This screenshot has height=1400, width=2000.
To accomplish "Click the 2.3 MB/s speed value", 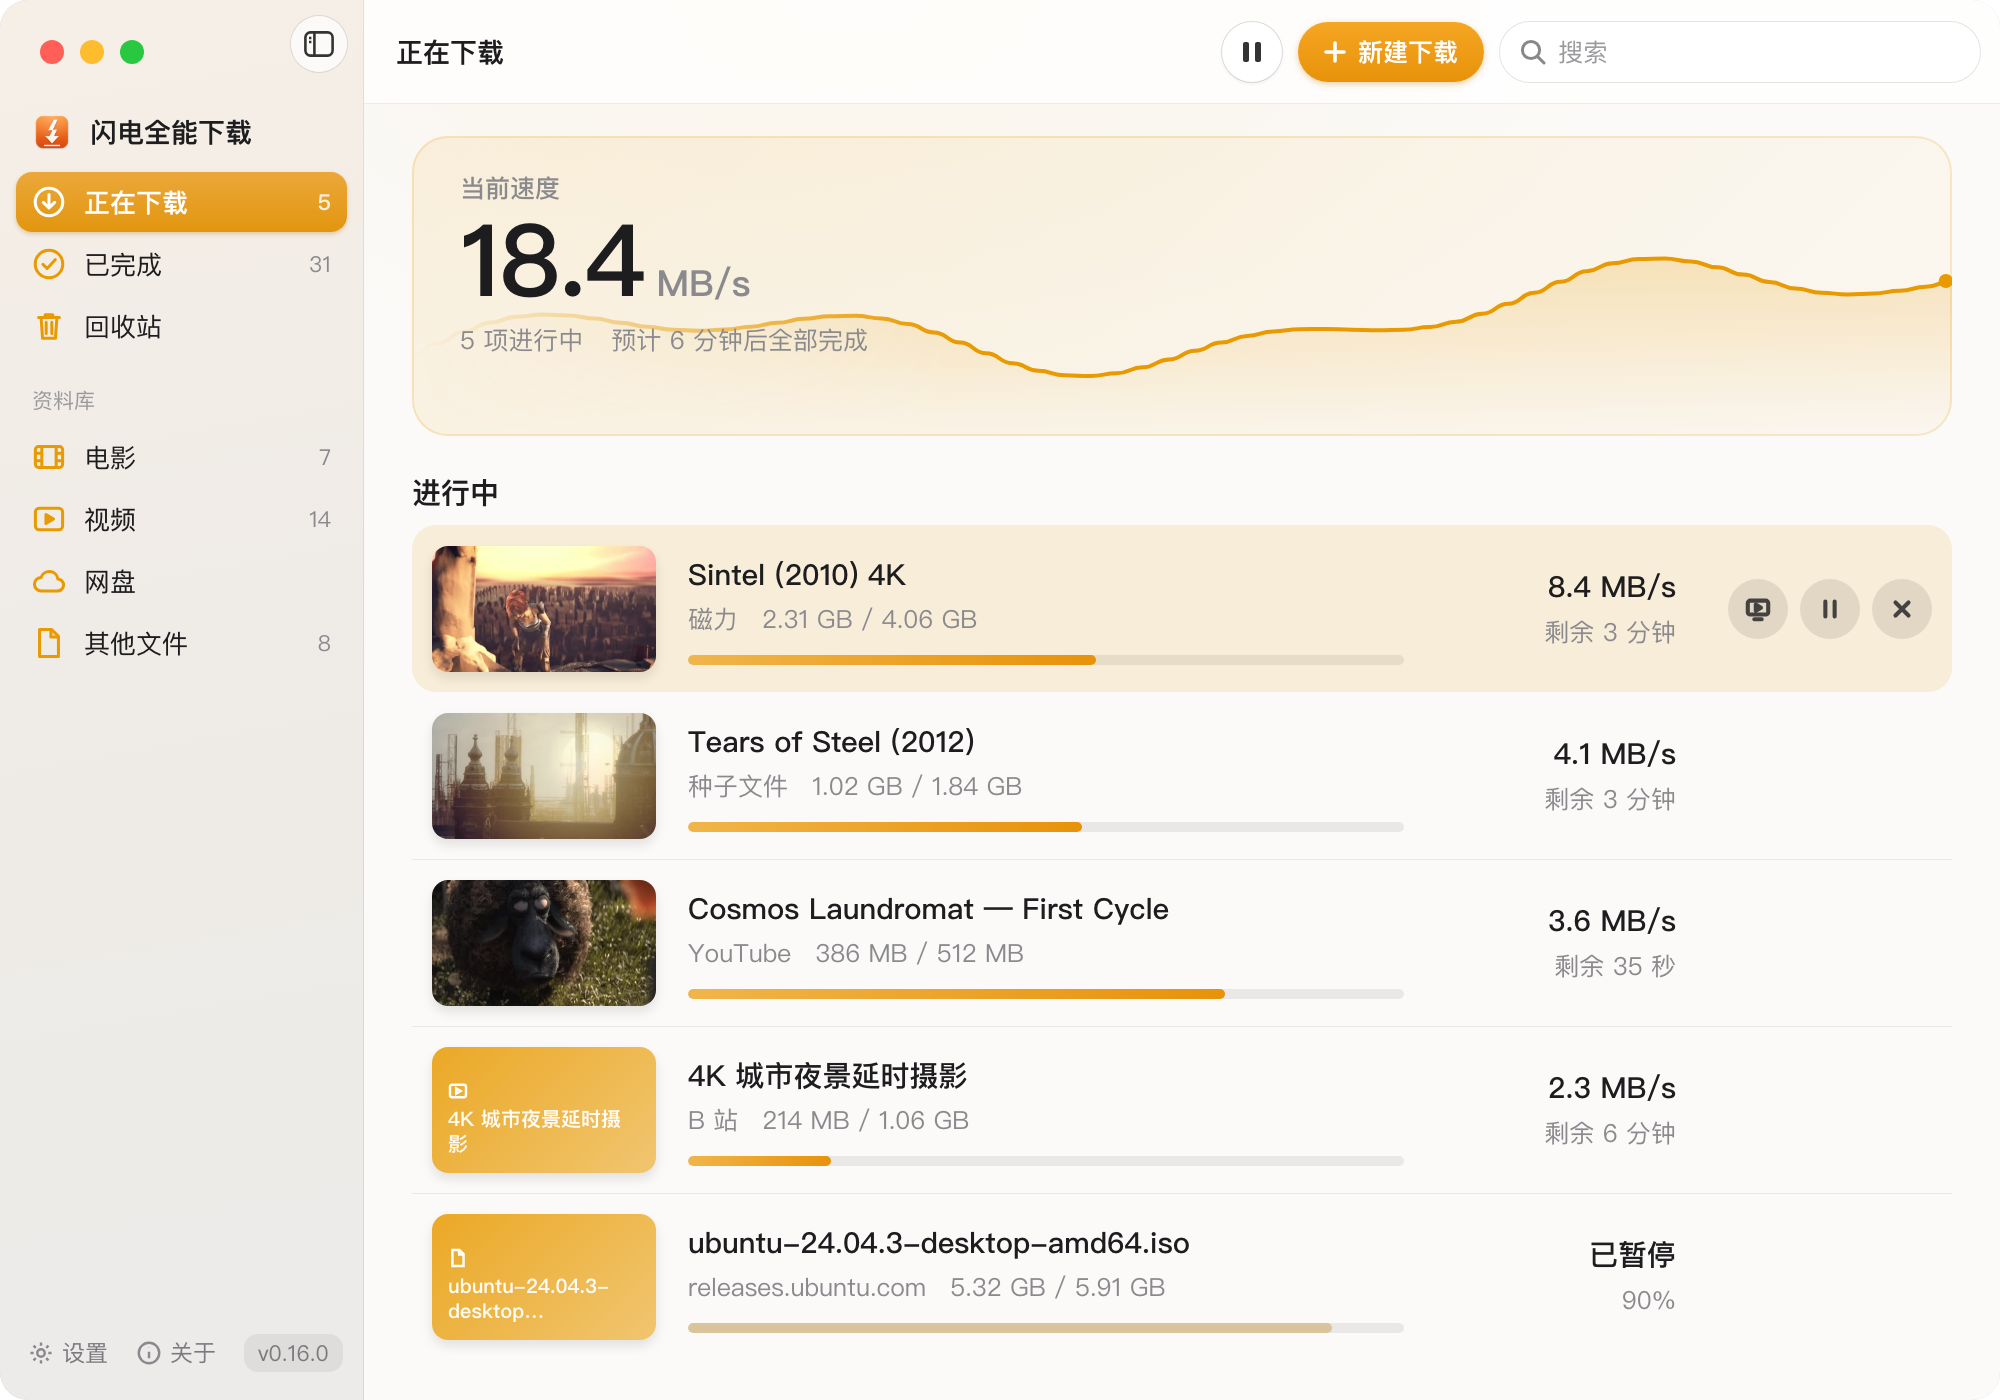I will [1612, 1088].
